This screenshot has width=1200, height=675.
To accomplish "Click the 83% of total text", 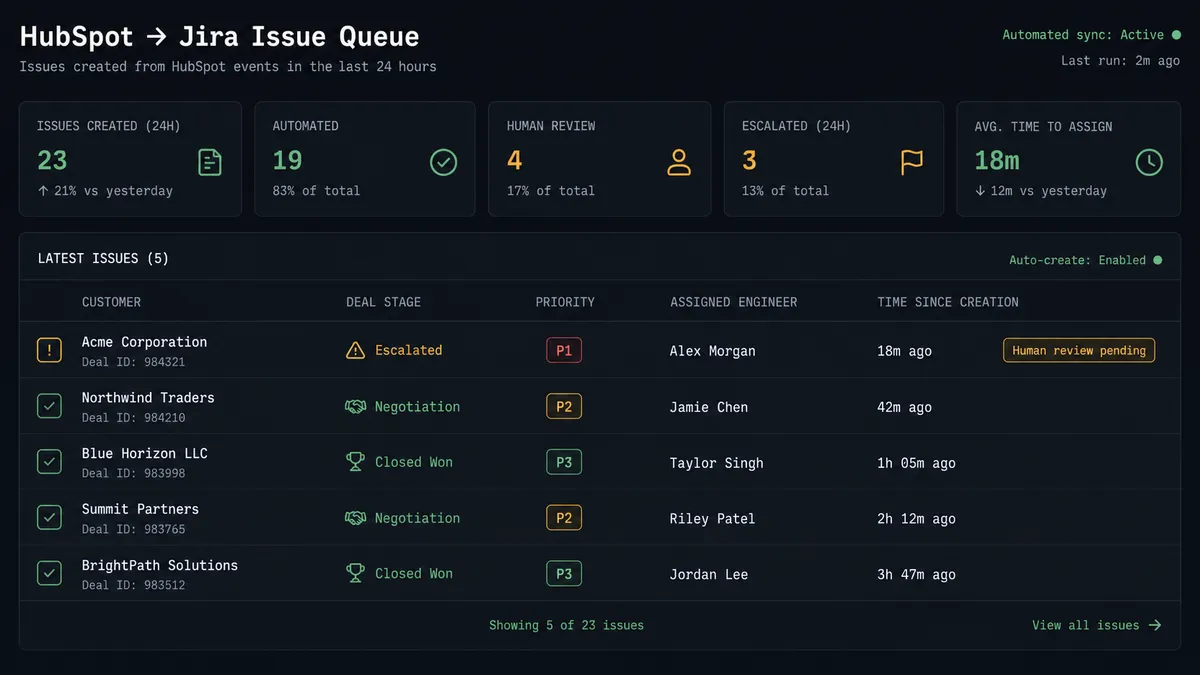I will tap(316, 191).
